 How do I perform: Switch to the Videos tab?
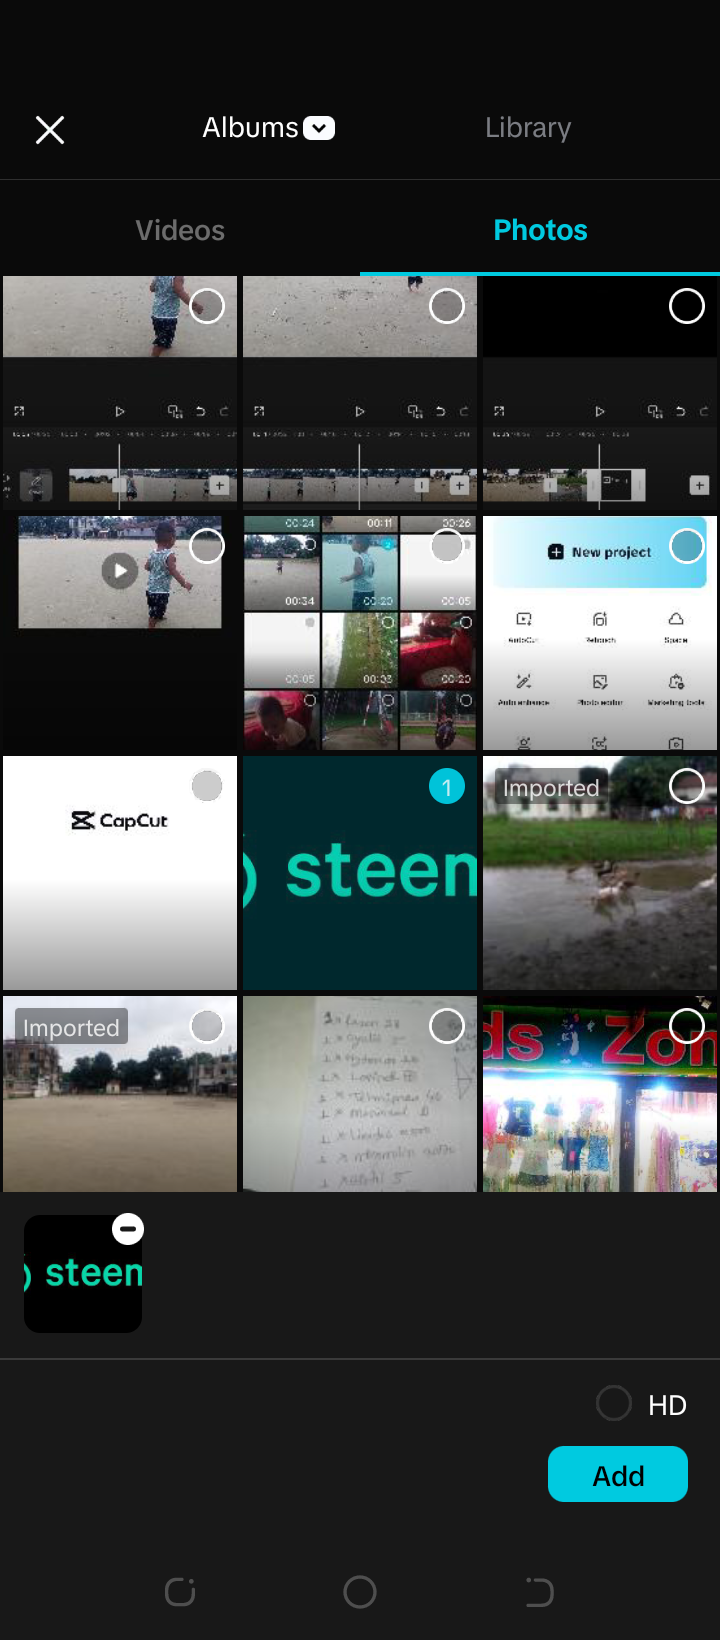(x=180, y=230)
